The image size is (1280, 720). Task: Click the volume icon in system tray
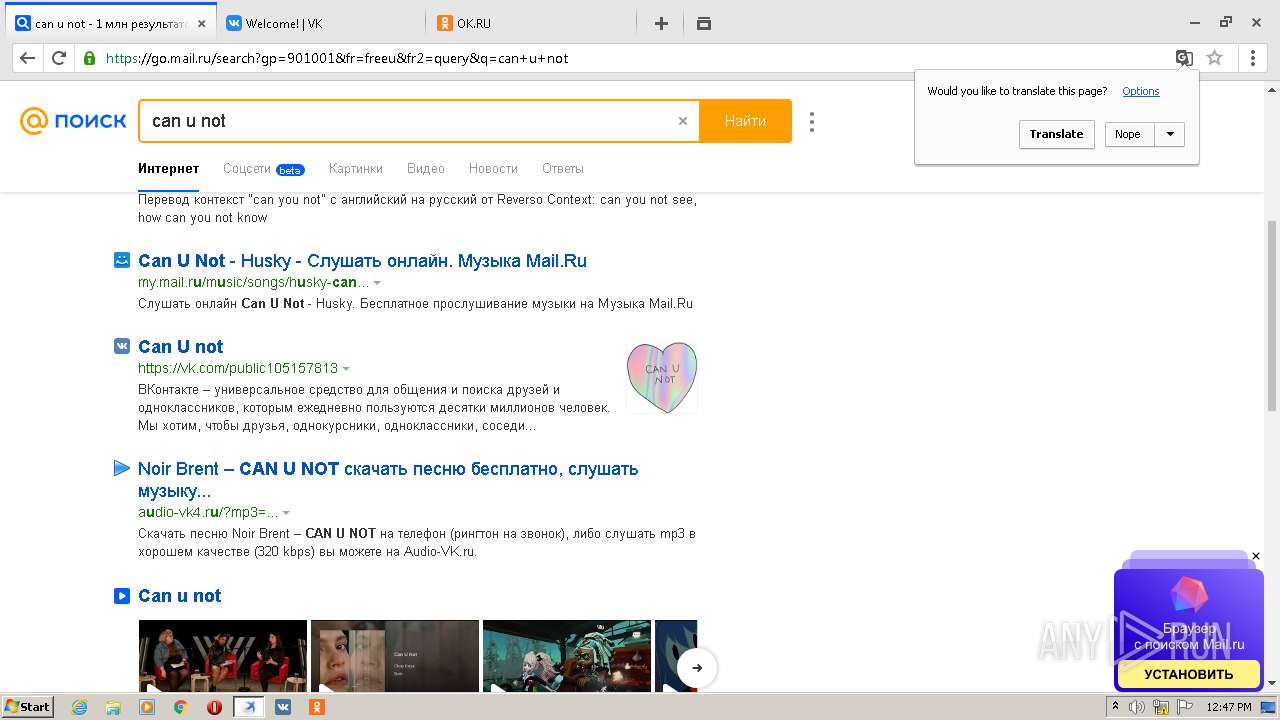1137,707
